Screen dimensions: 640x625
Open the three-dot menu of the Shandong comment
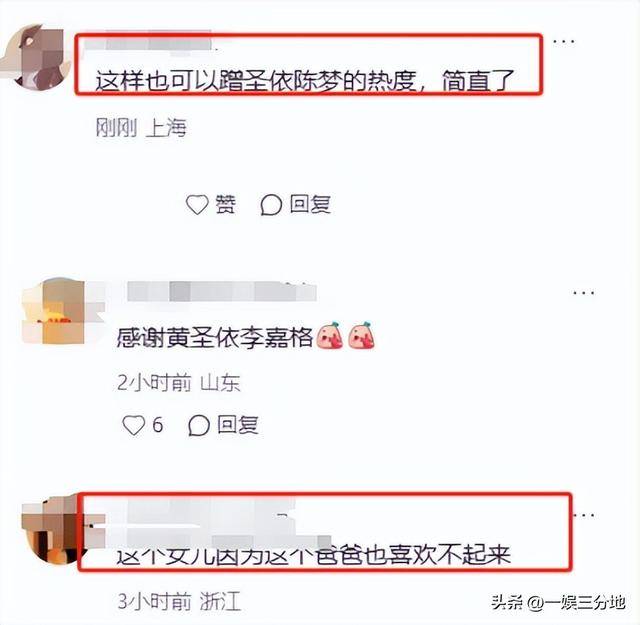pyautogui.click(x=583, y=293)
